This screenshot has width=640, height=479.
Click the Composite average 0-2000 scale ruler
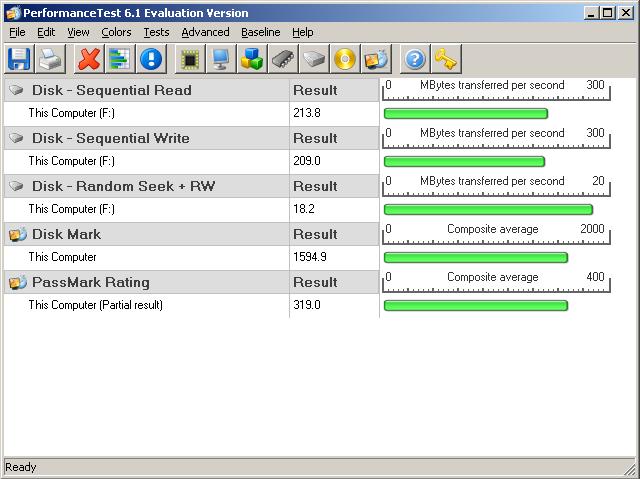pos(496,234)
